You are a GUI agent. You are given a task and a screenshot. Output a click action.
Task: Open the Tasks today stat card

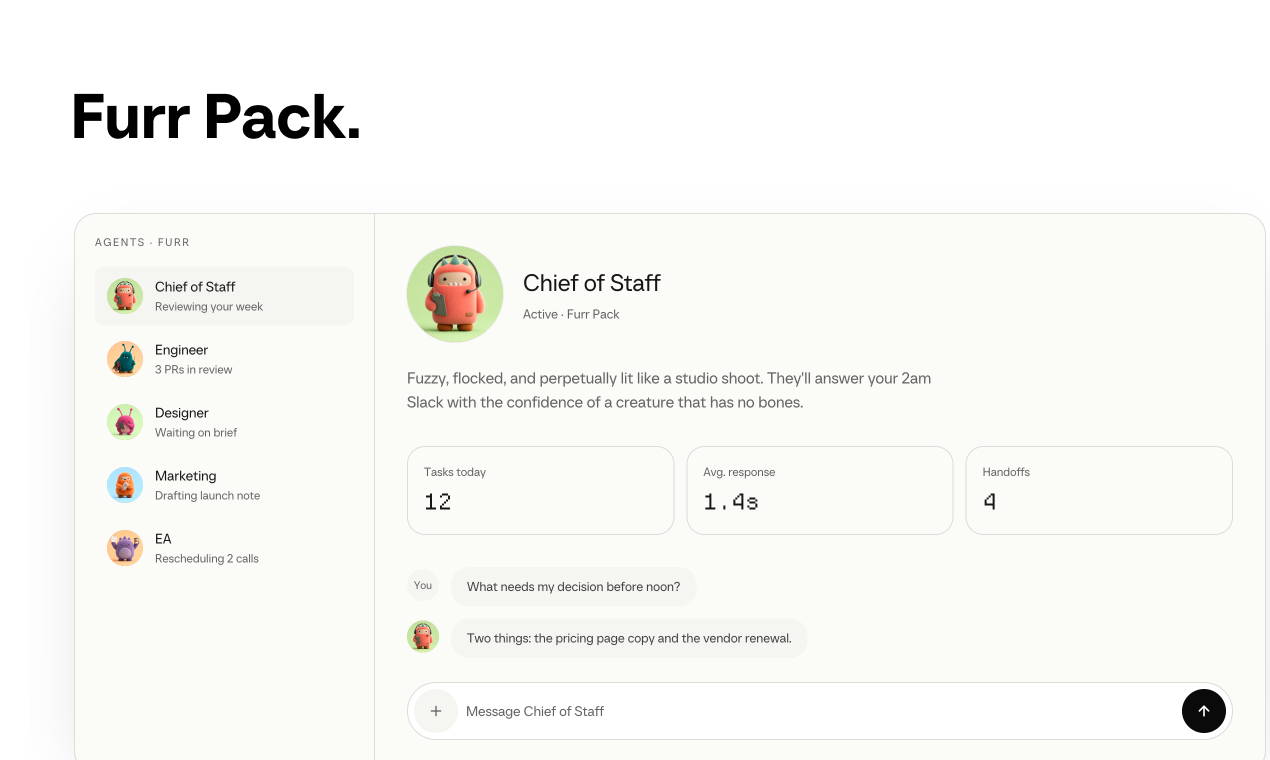[540, 490]
